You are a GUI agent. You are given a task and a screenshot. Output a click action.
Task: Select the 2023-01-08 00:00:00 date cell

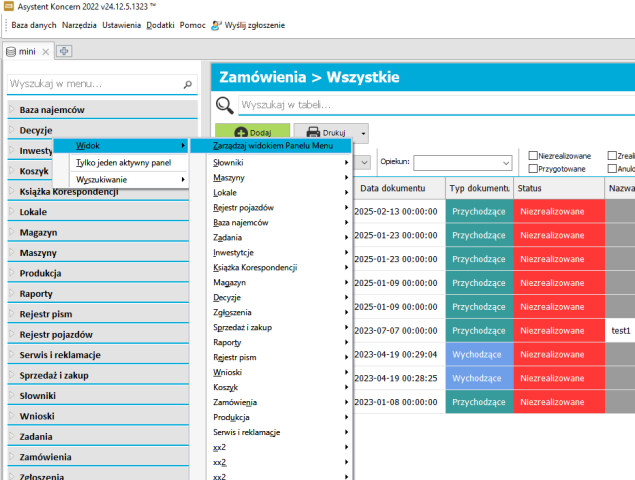point(399,402)
